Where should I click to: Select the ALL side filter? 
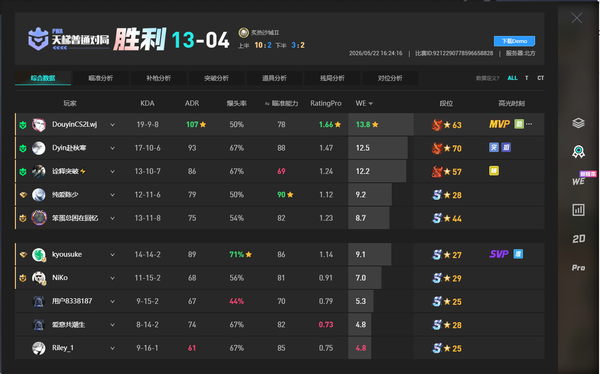(x=512, y=78)
